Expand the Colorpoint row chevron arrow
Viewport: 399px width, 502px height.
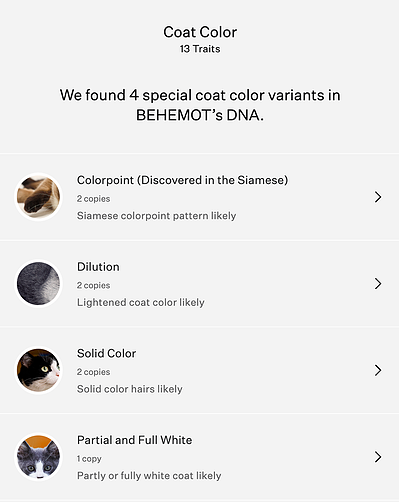point(378,197)
